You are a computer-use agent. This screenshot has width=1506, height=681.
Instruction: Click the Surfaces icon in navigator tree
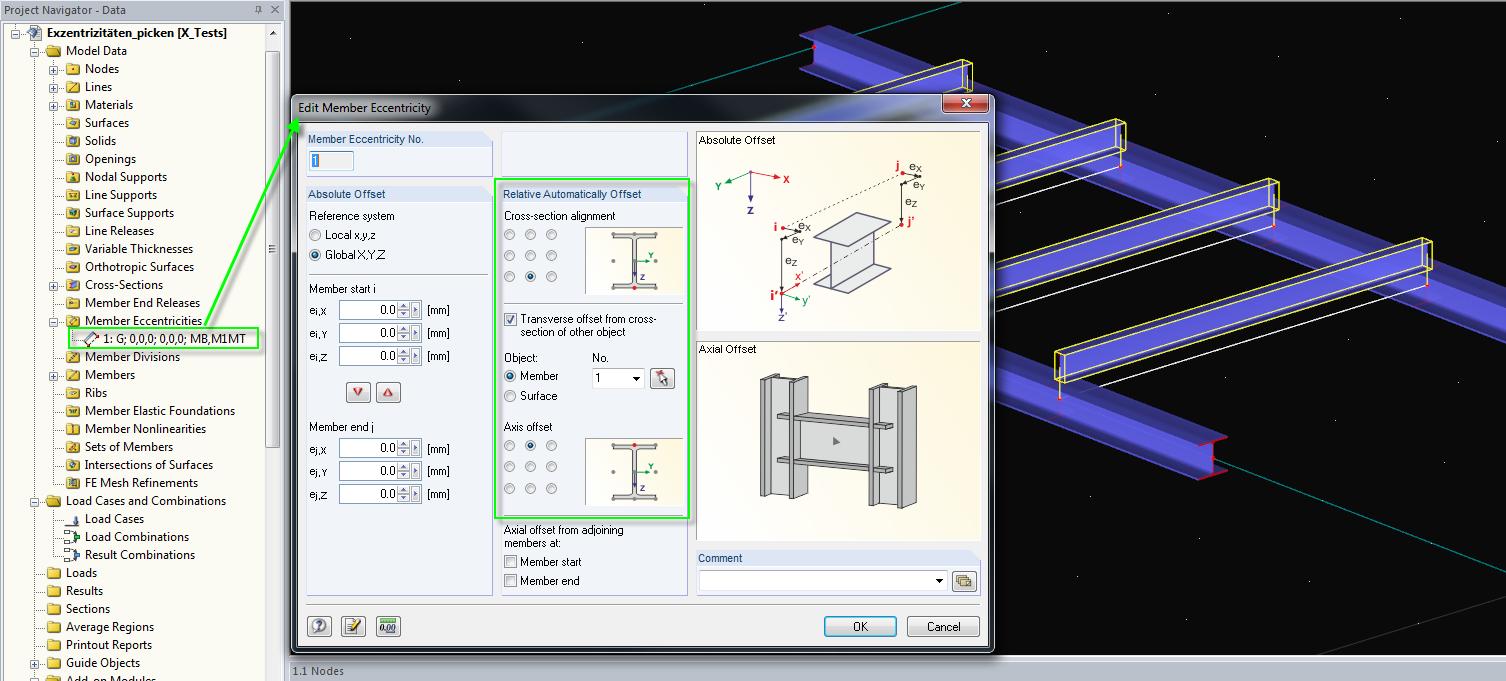tap(74, 123)
